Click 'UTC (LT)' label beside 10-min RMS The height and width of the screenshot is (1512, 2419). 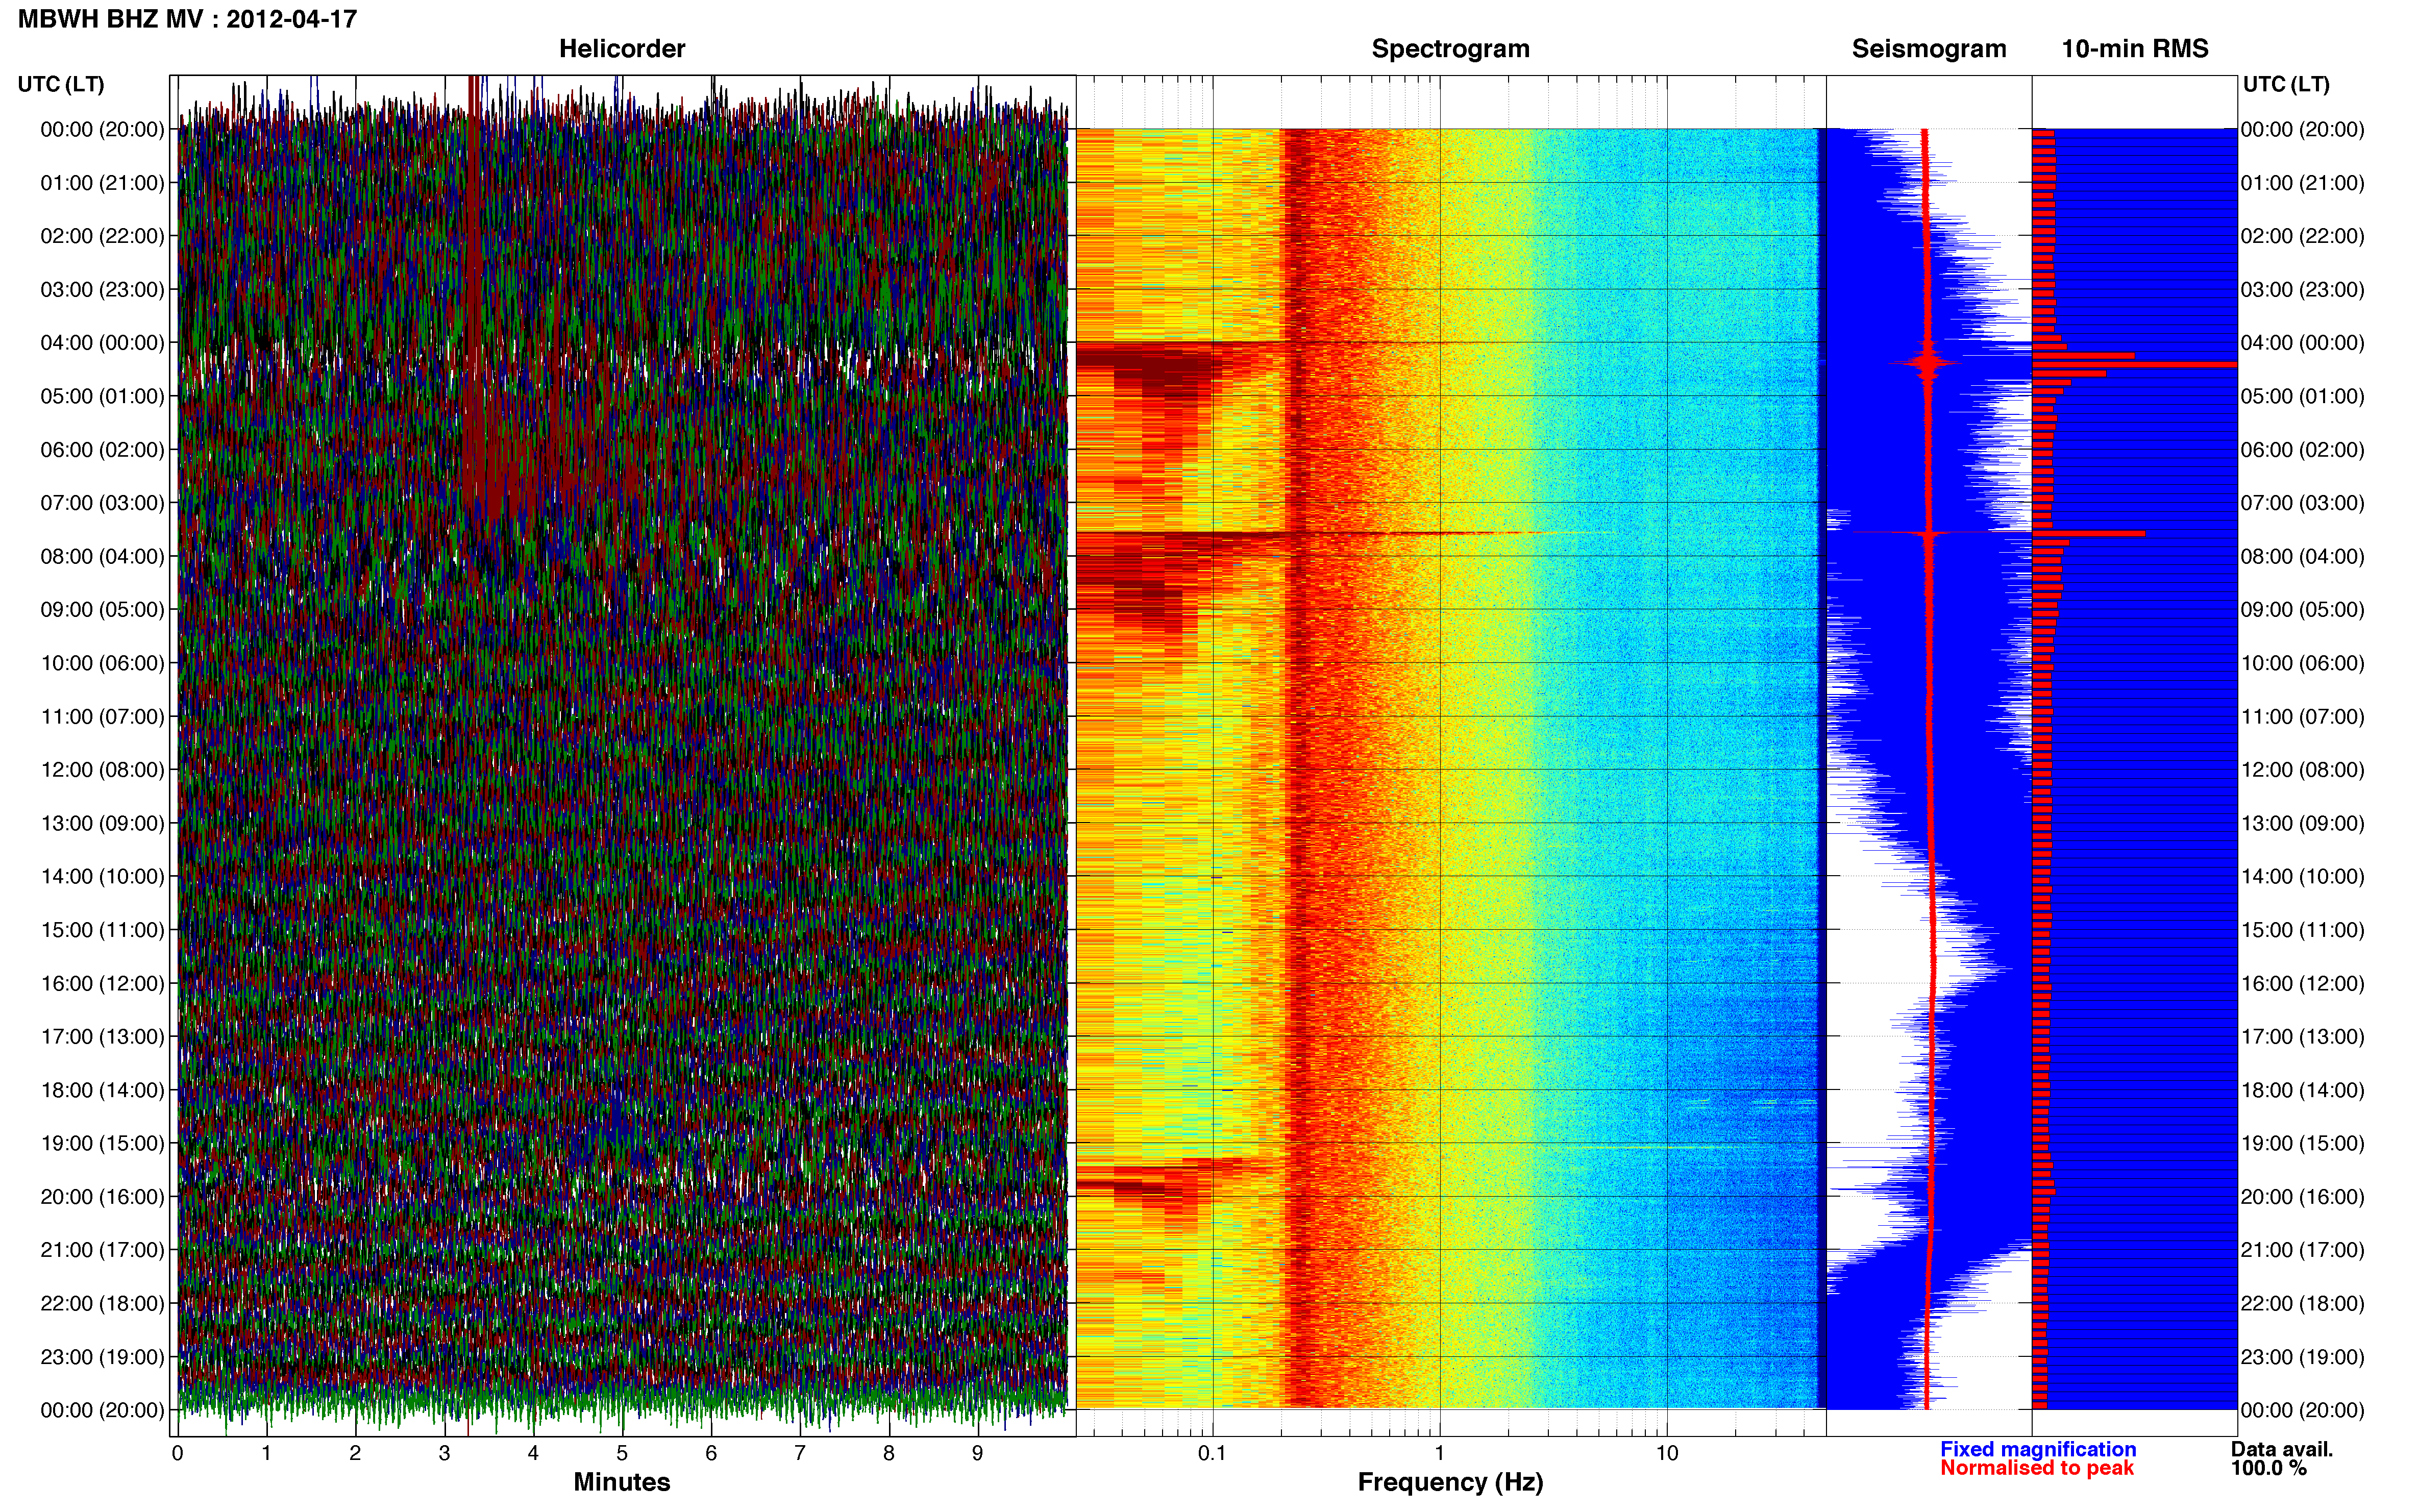coord(2286,84)
